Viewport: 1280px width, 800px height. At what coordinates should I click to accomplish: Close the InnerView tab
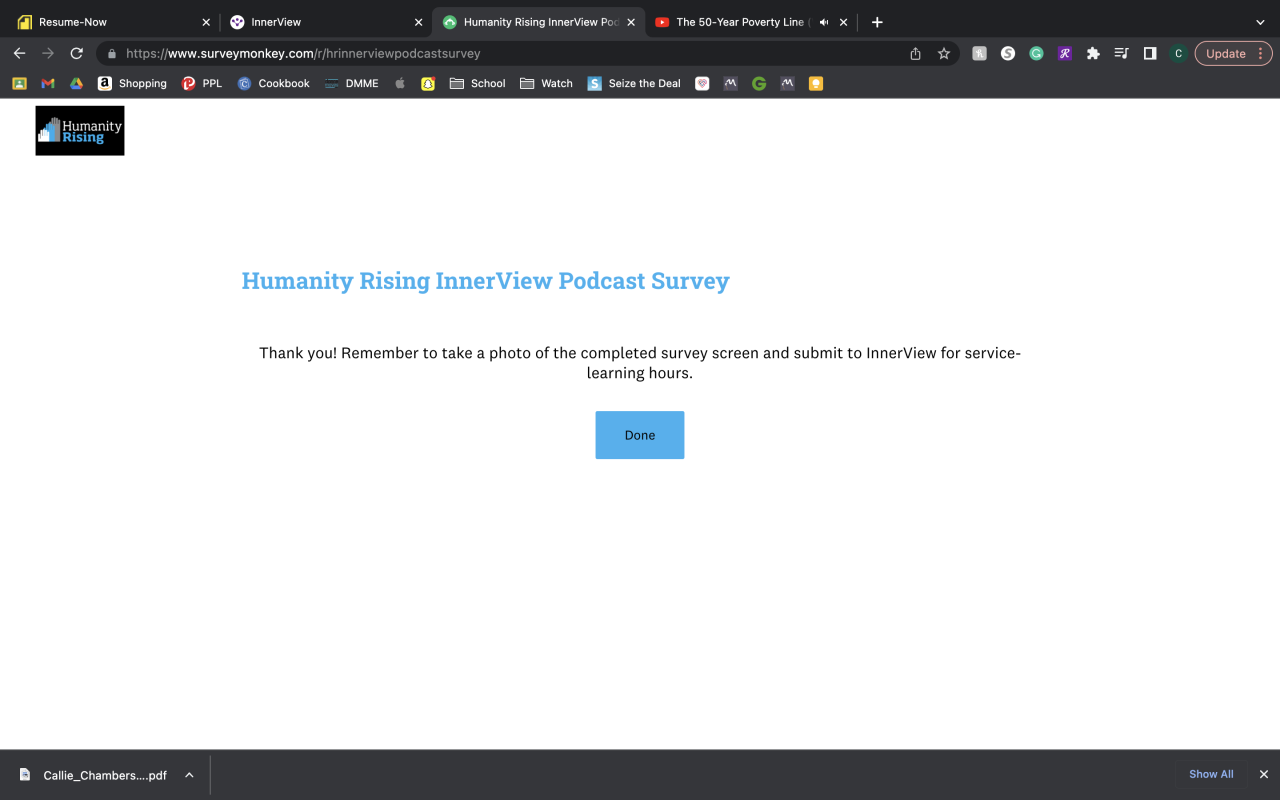418,22
